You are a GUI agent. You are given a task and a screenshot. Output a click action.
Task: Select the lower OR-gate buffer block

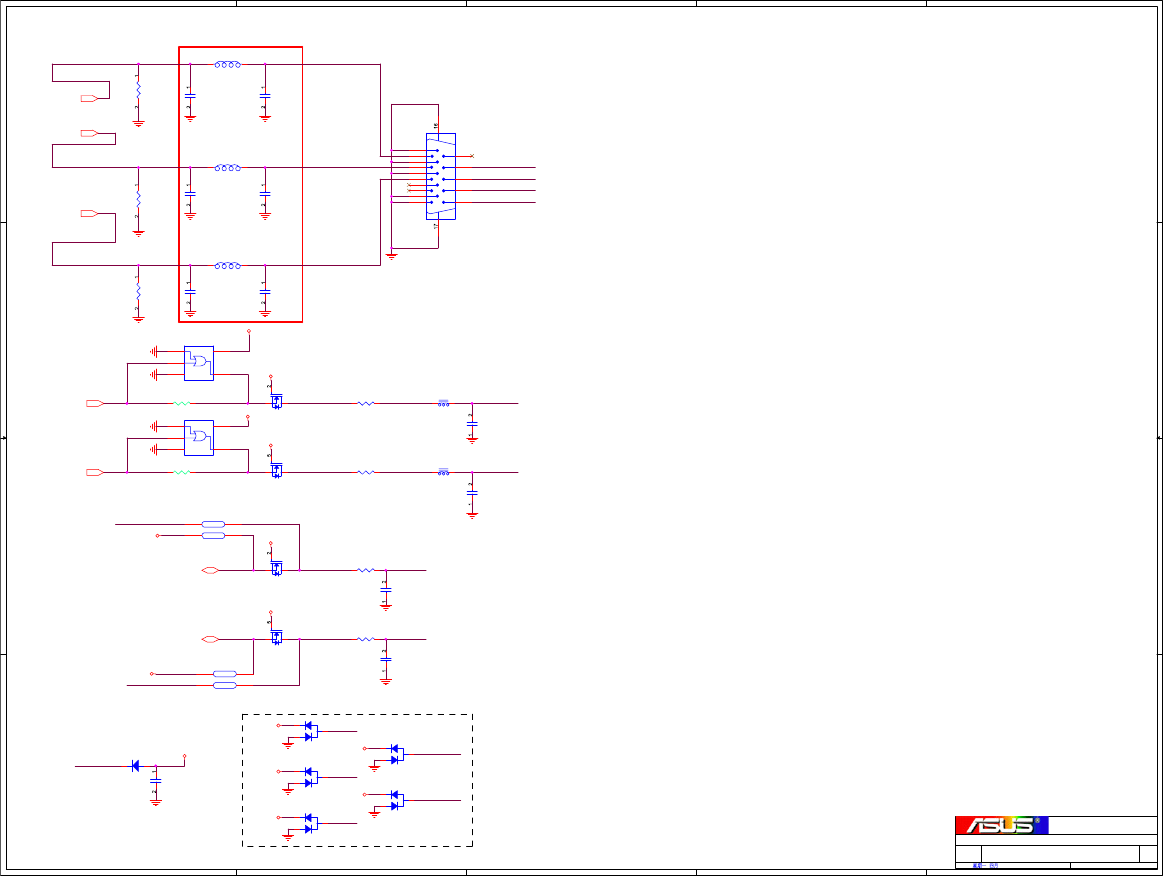(199, 438)
